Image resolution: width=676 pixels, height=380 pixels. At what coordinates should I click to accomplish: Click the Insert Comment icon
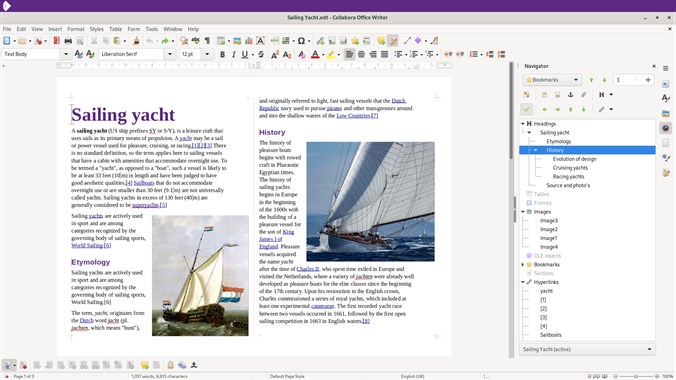point(381,41)
